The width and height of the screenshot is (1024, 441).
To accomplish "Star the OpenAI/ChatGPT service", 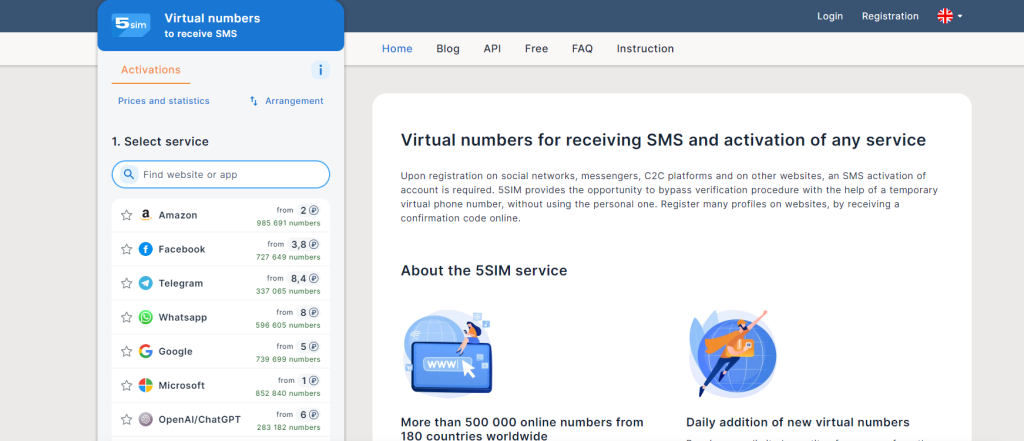I will 126,419.
